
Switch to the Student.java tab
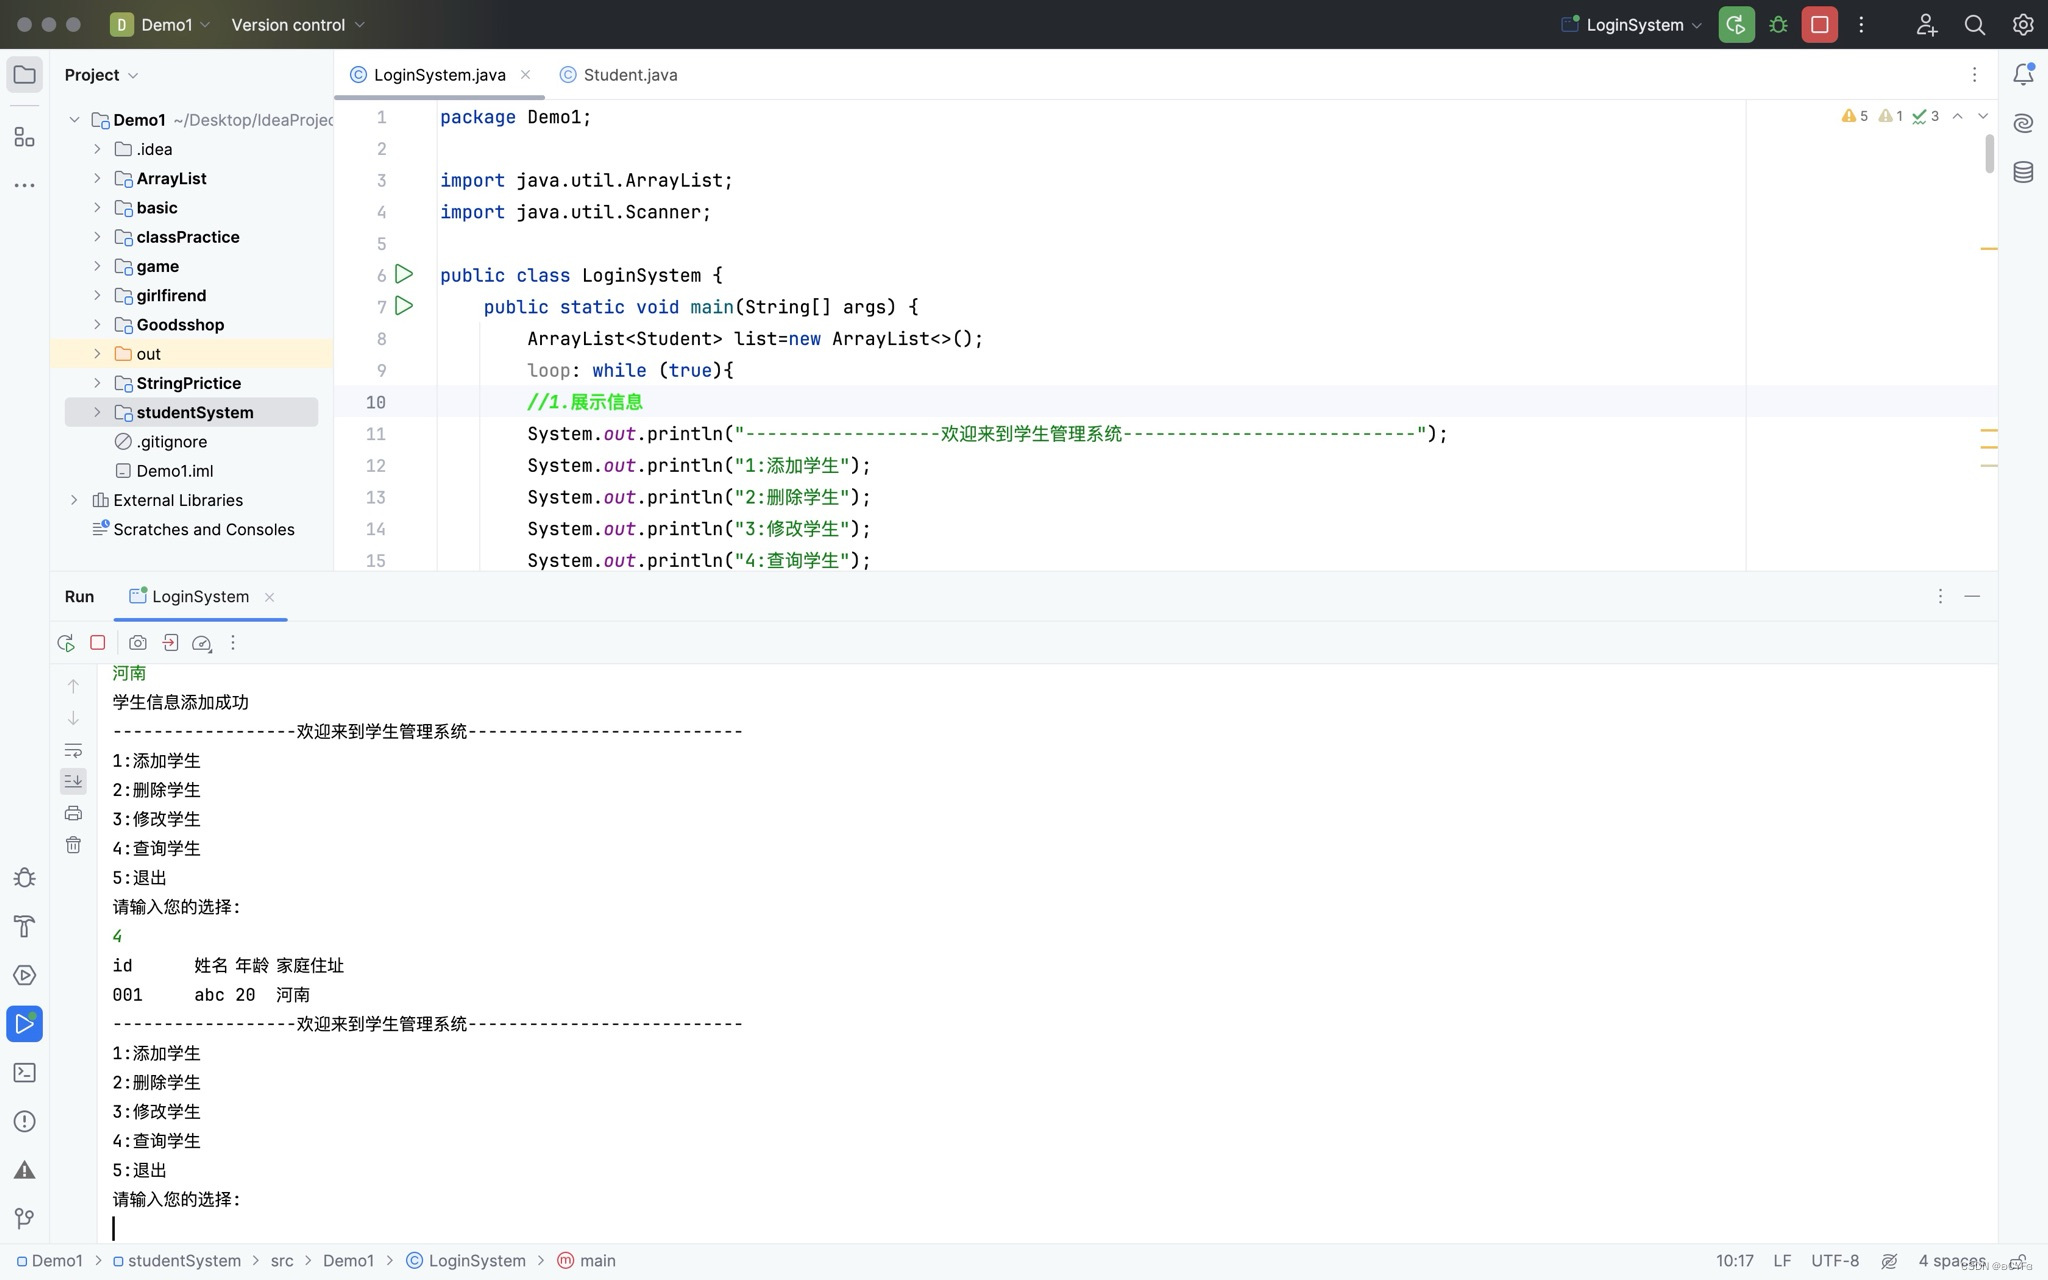619,75
